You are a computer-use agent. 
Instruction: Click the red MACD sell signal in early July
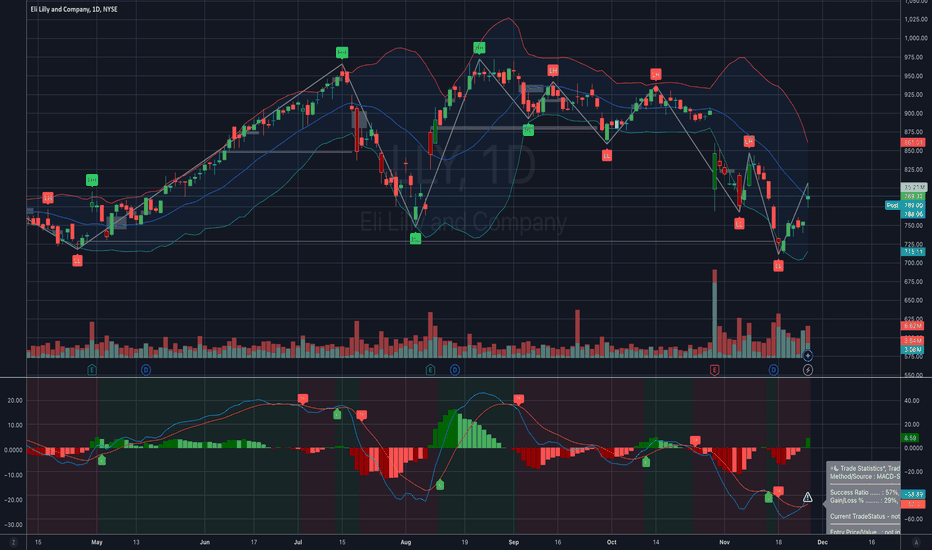pyautogui.click(x=303, y=398)
